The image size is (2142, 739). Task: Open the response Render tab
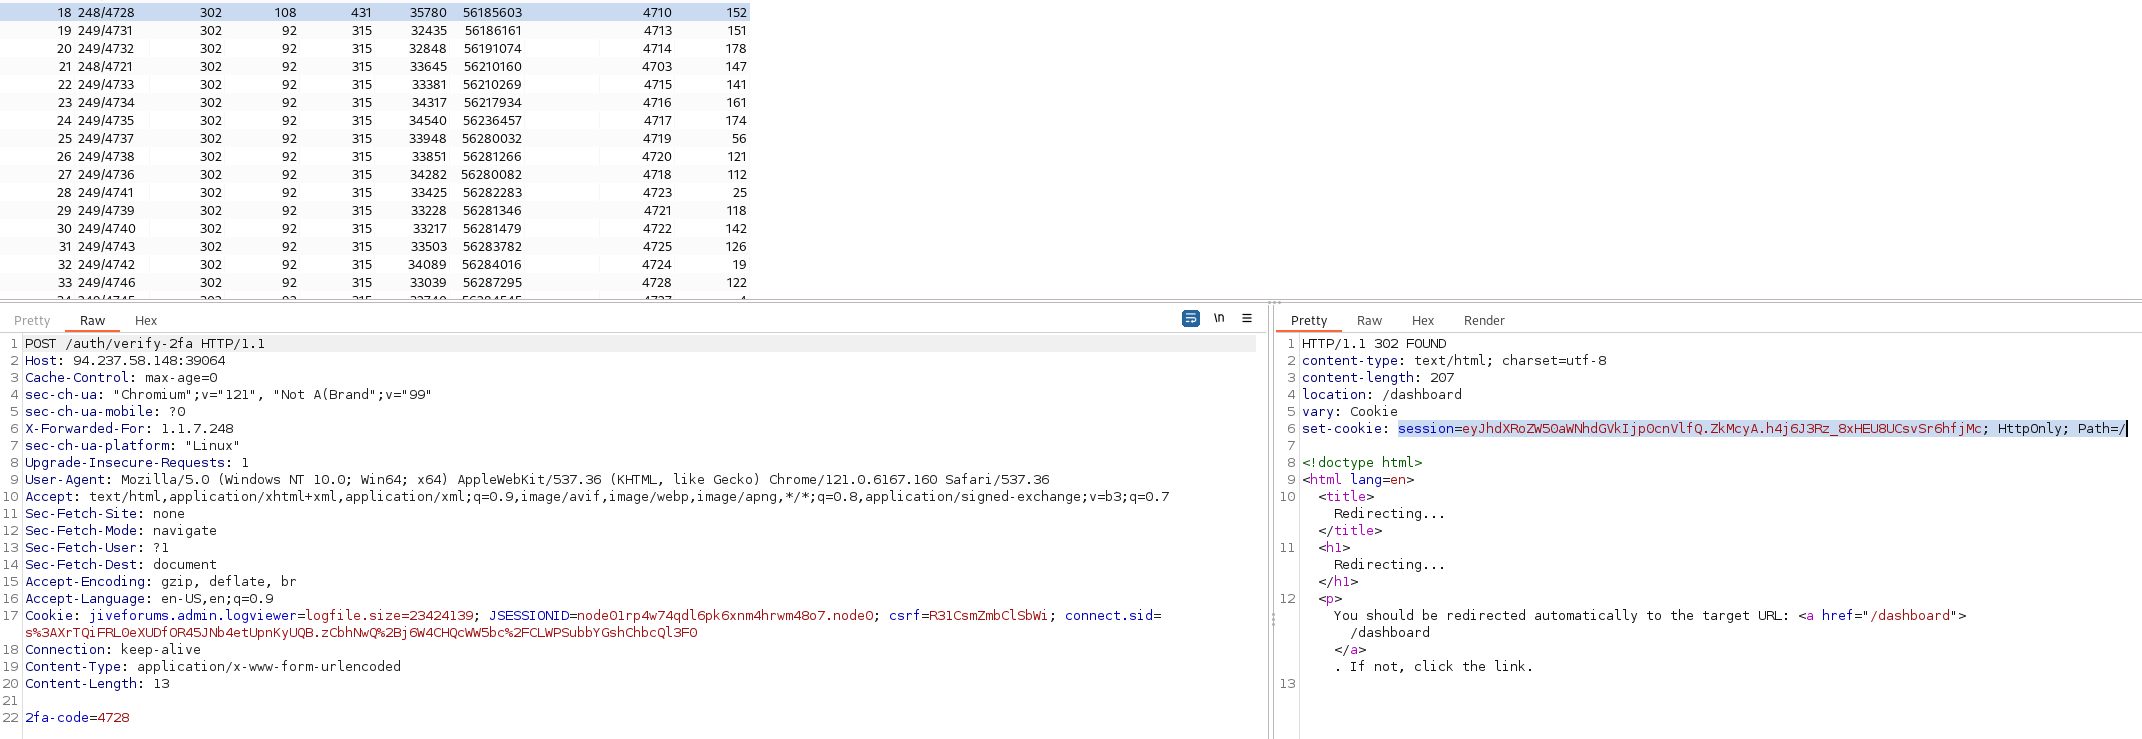click(1484, 320)
